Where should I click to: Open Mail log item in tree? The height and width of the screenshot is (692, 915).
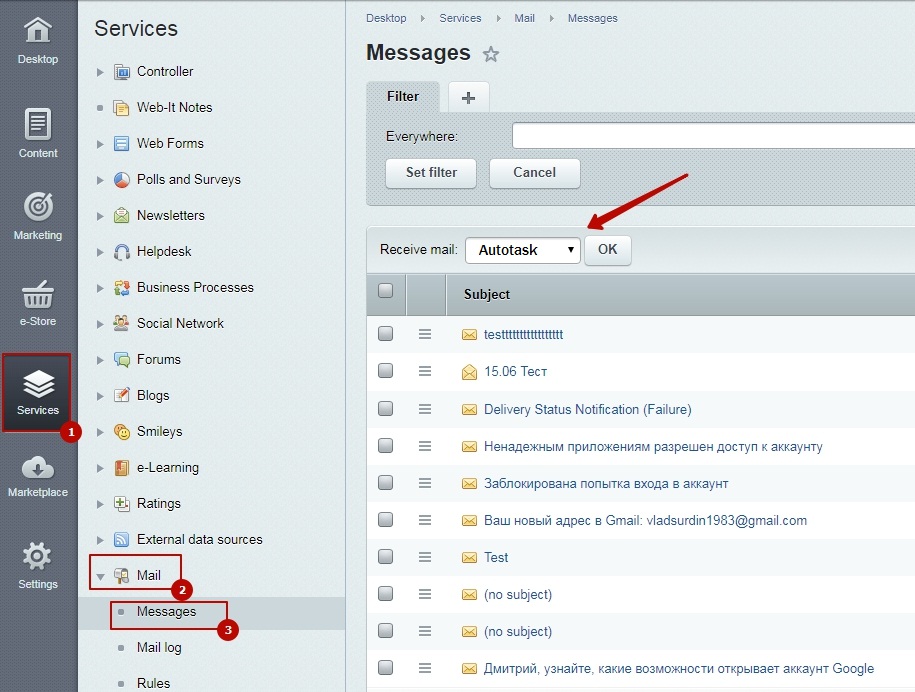click(x=159, y=648)
